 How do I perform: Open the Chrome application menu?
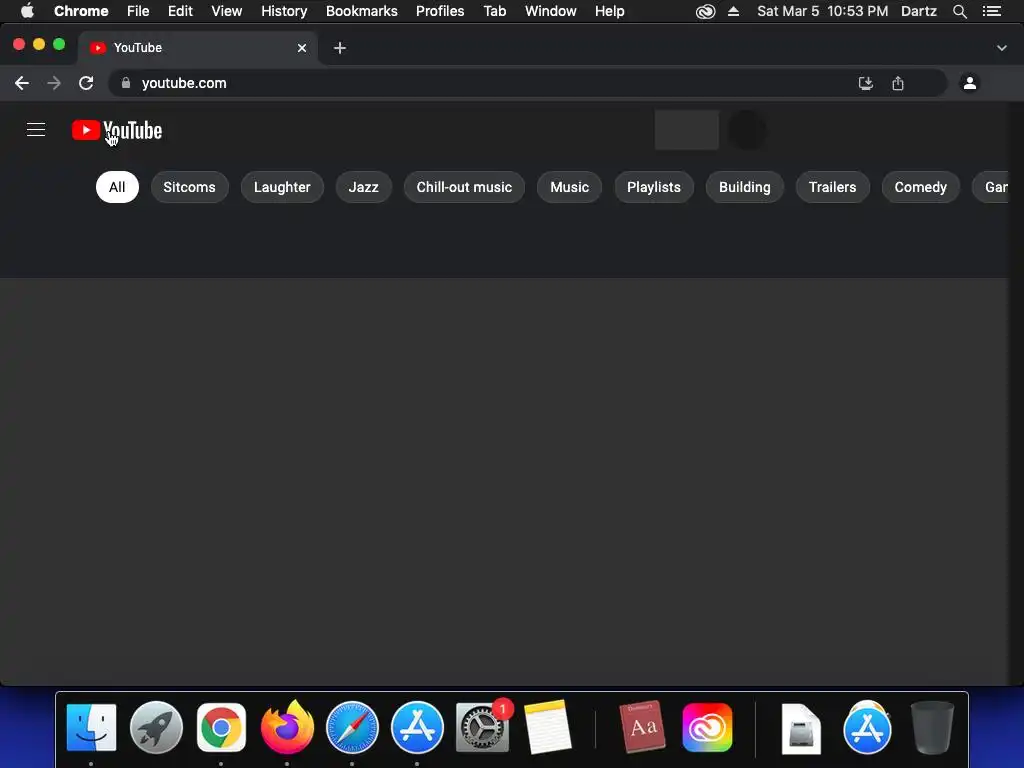[81, 11]
